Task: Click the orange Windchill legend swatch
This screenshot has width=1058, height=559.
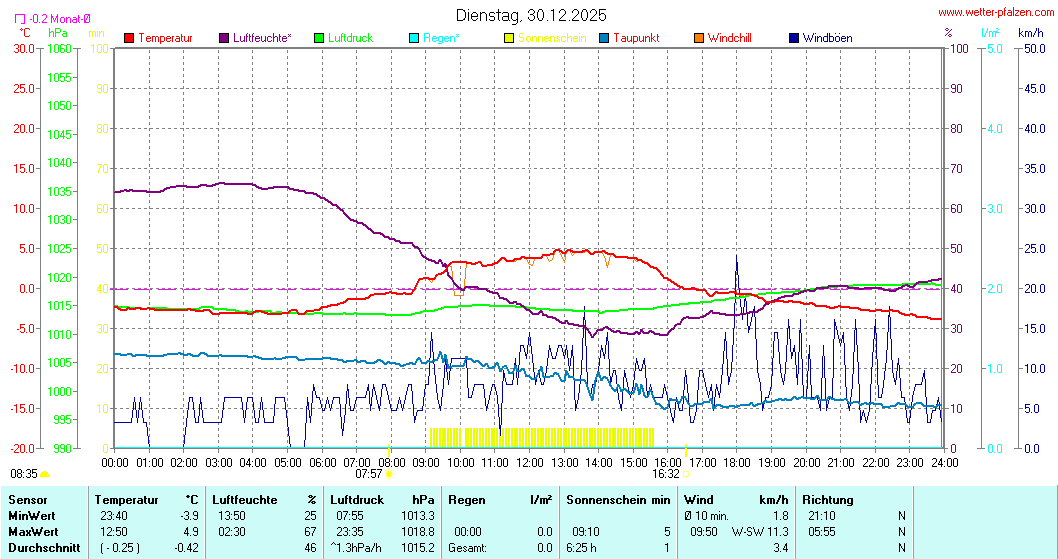Action: [x=699, y=38]
